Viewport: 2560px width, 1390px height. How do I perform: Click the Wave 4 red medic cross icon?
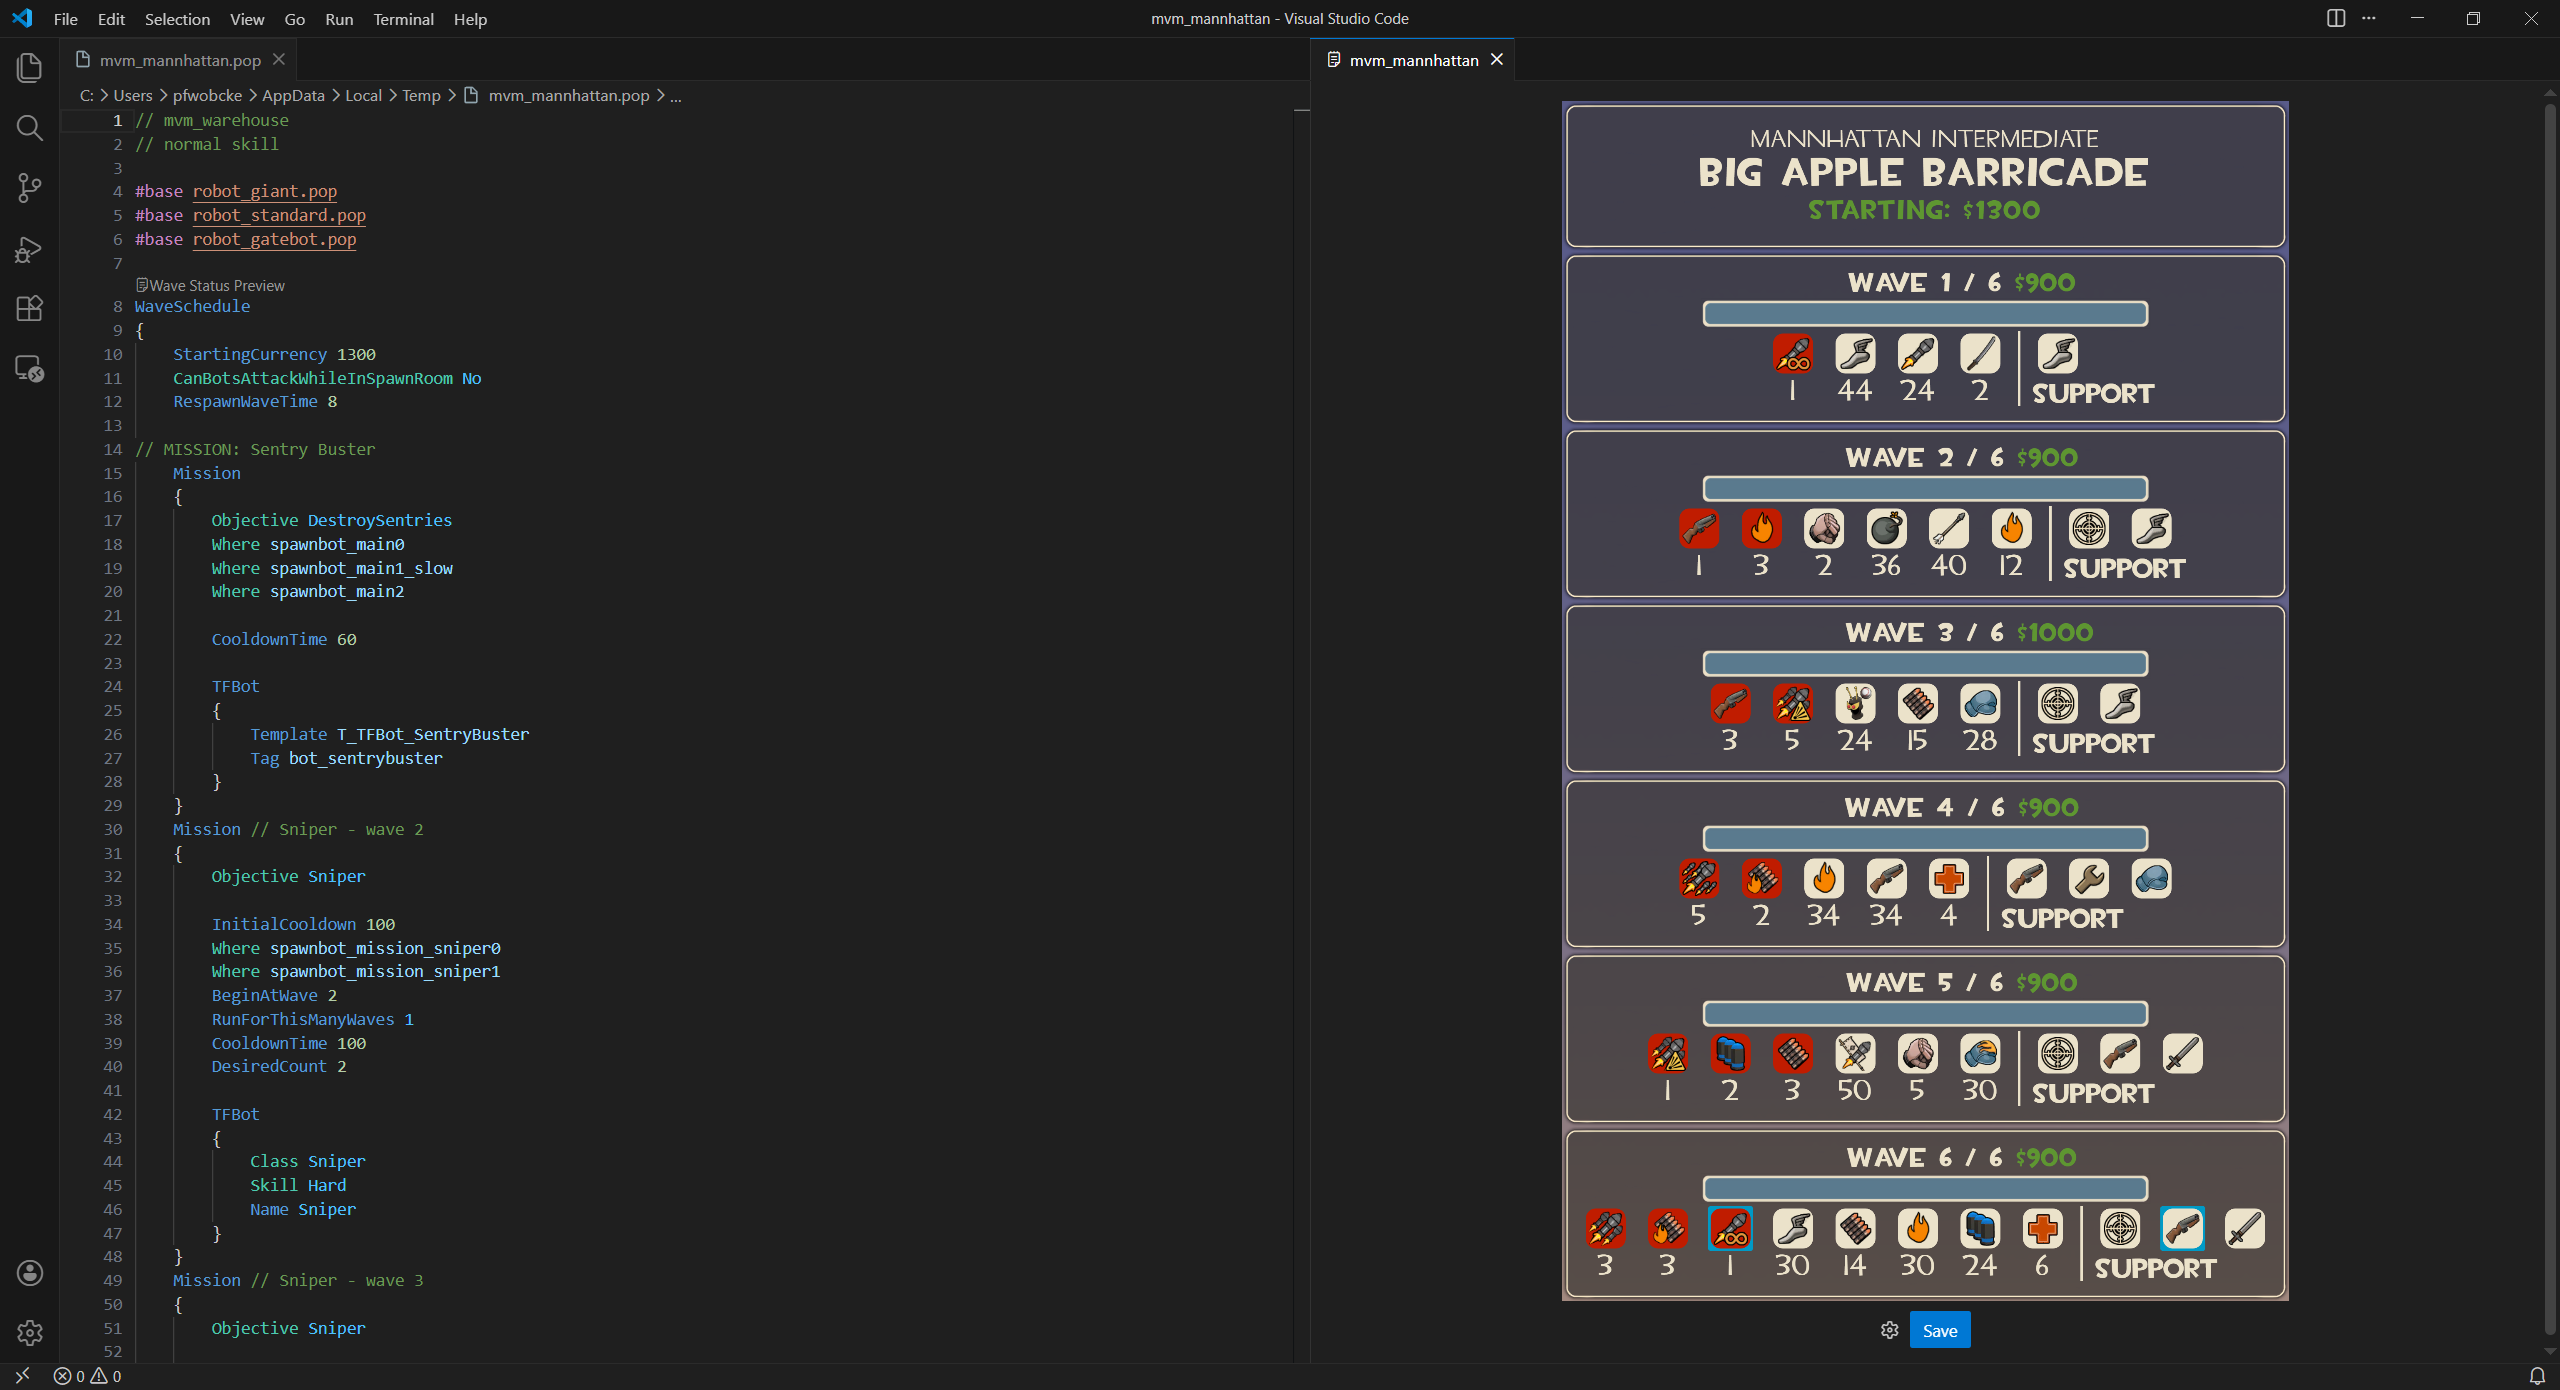pyautogui.click(x=1949, y=879)
